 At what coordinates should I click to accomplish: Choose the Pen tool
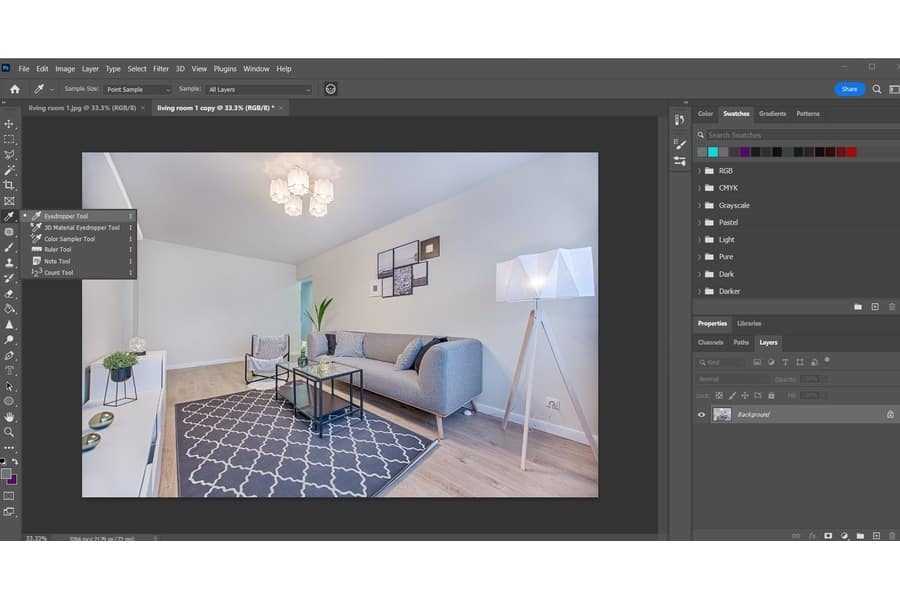coord(9,355)
